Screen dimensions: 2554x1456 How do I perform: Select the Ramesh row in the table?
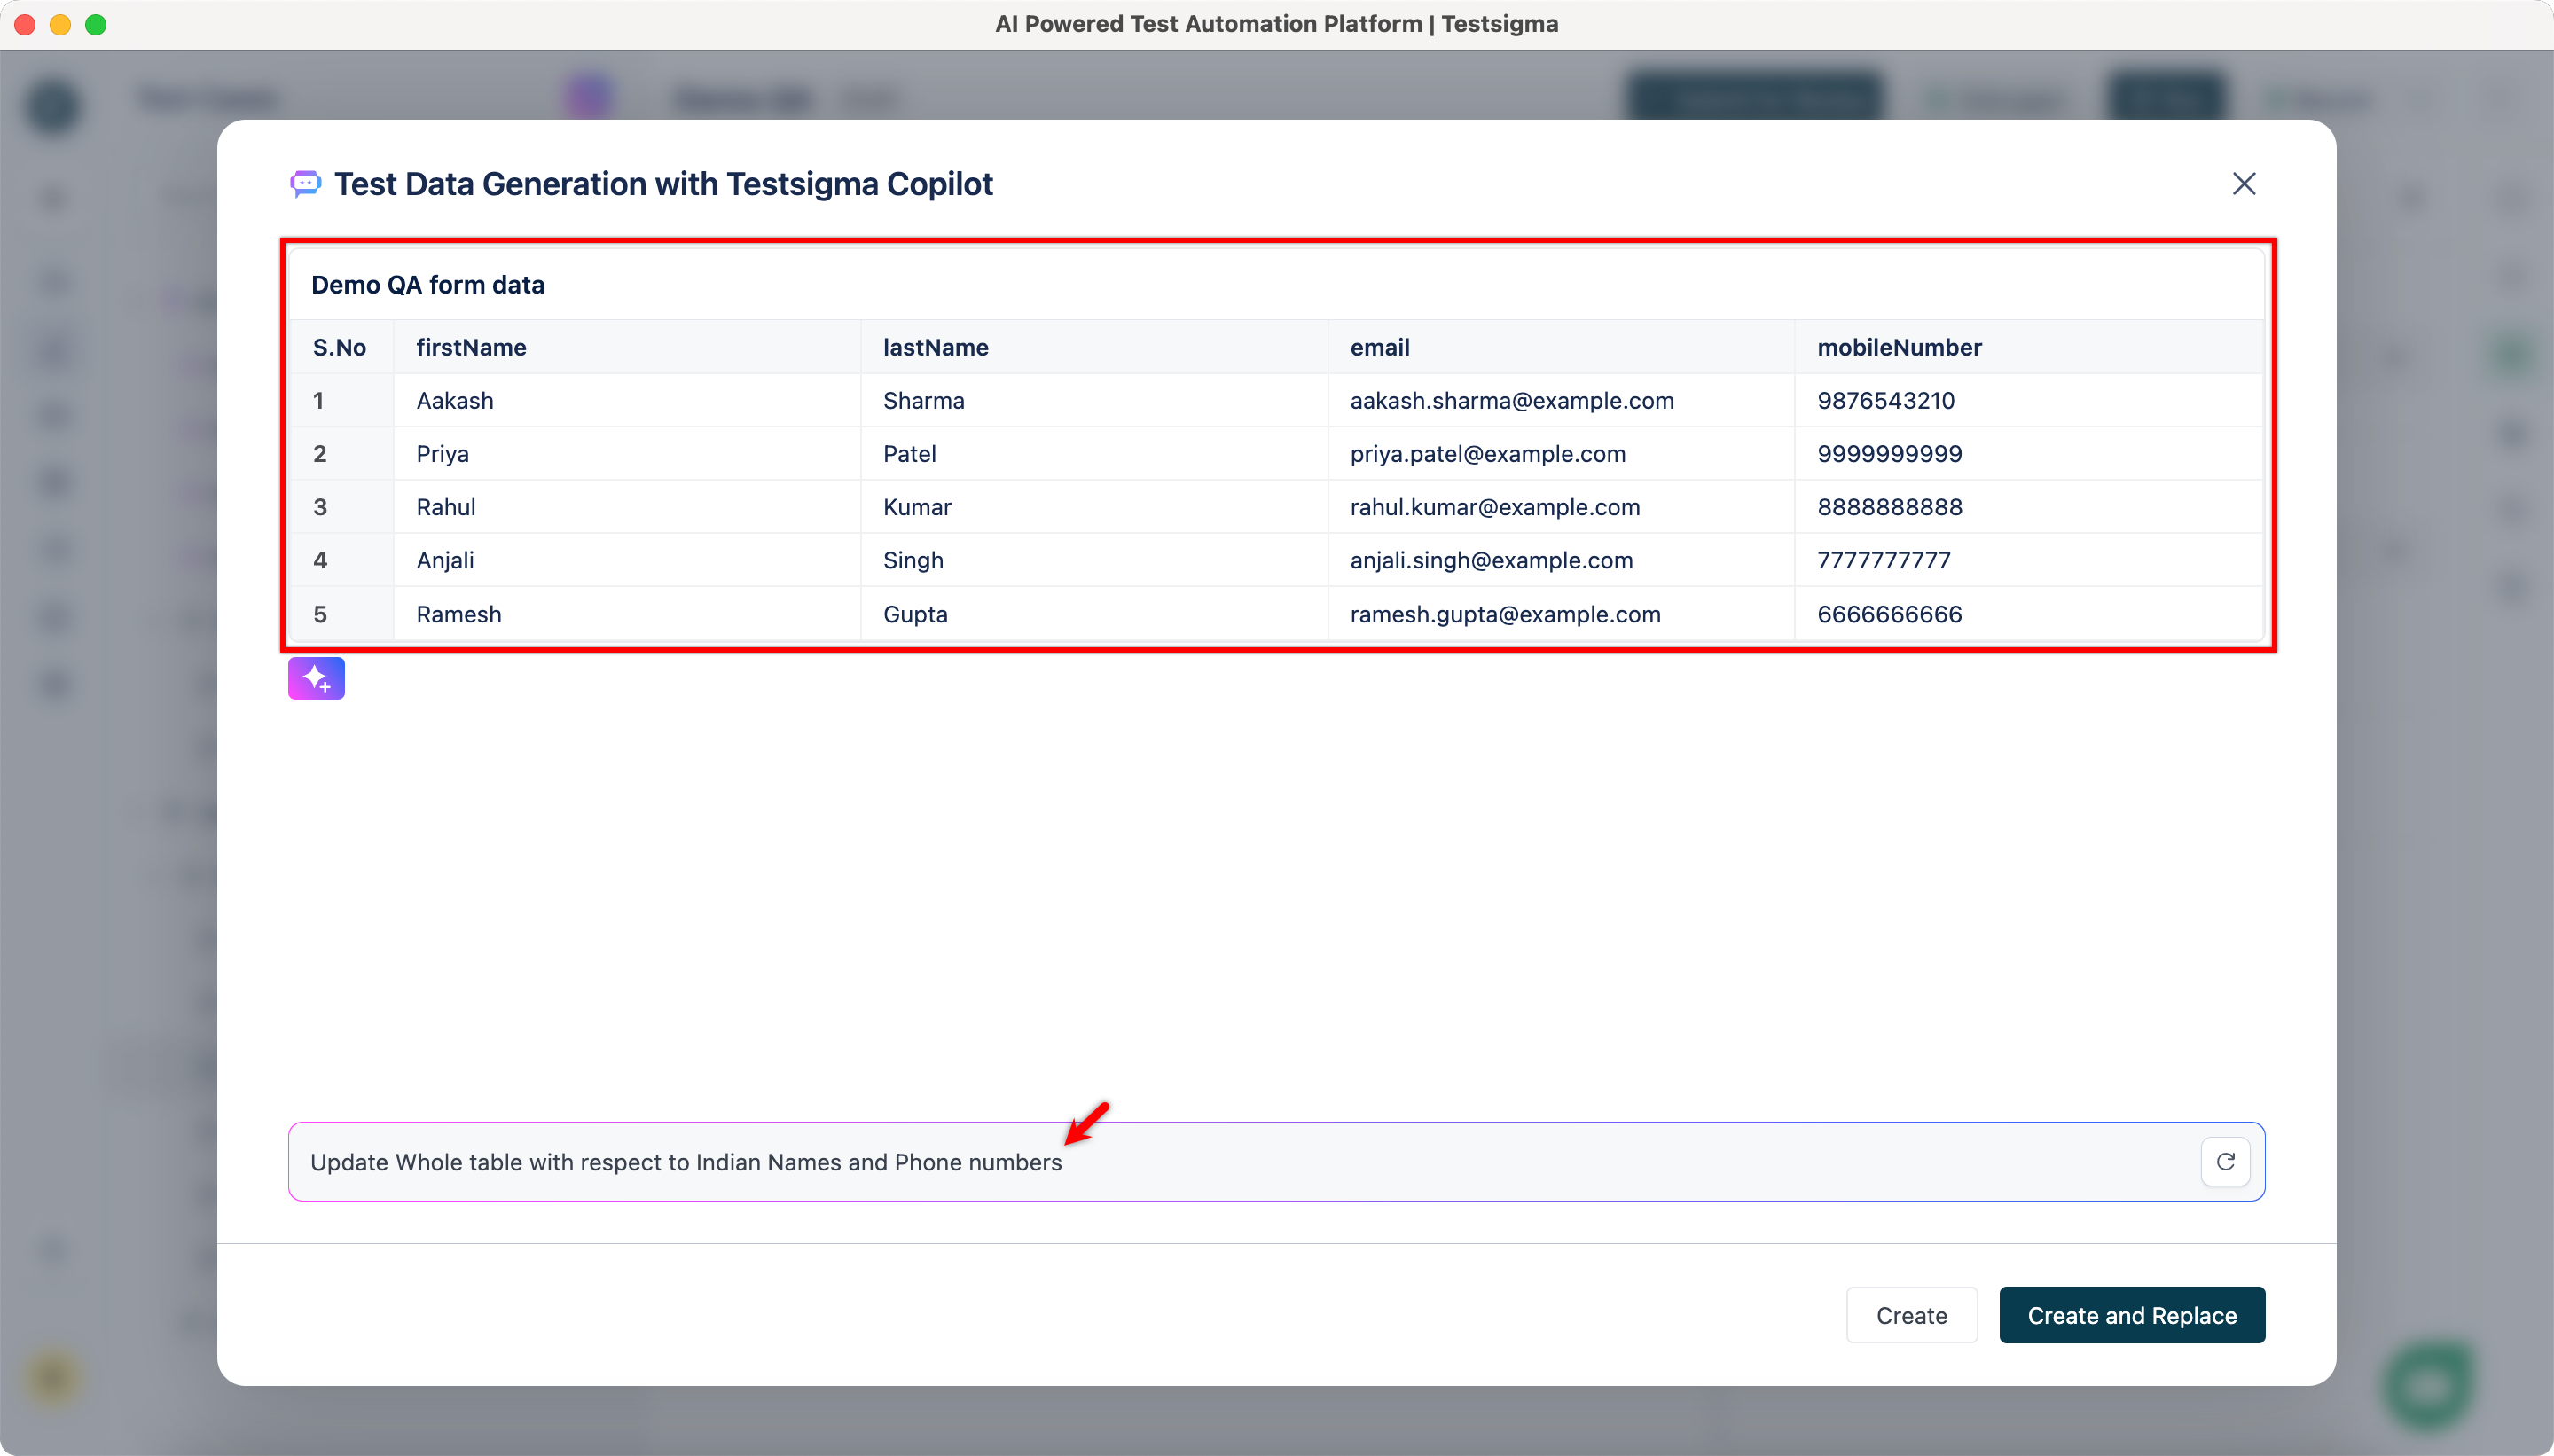(459, 614)
